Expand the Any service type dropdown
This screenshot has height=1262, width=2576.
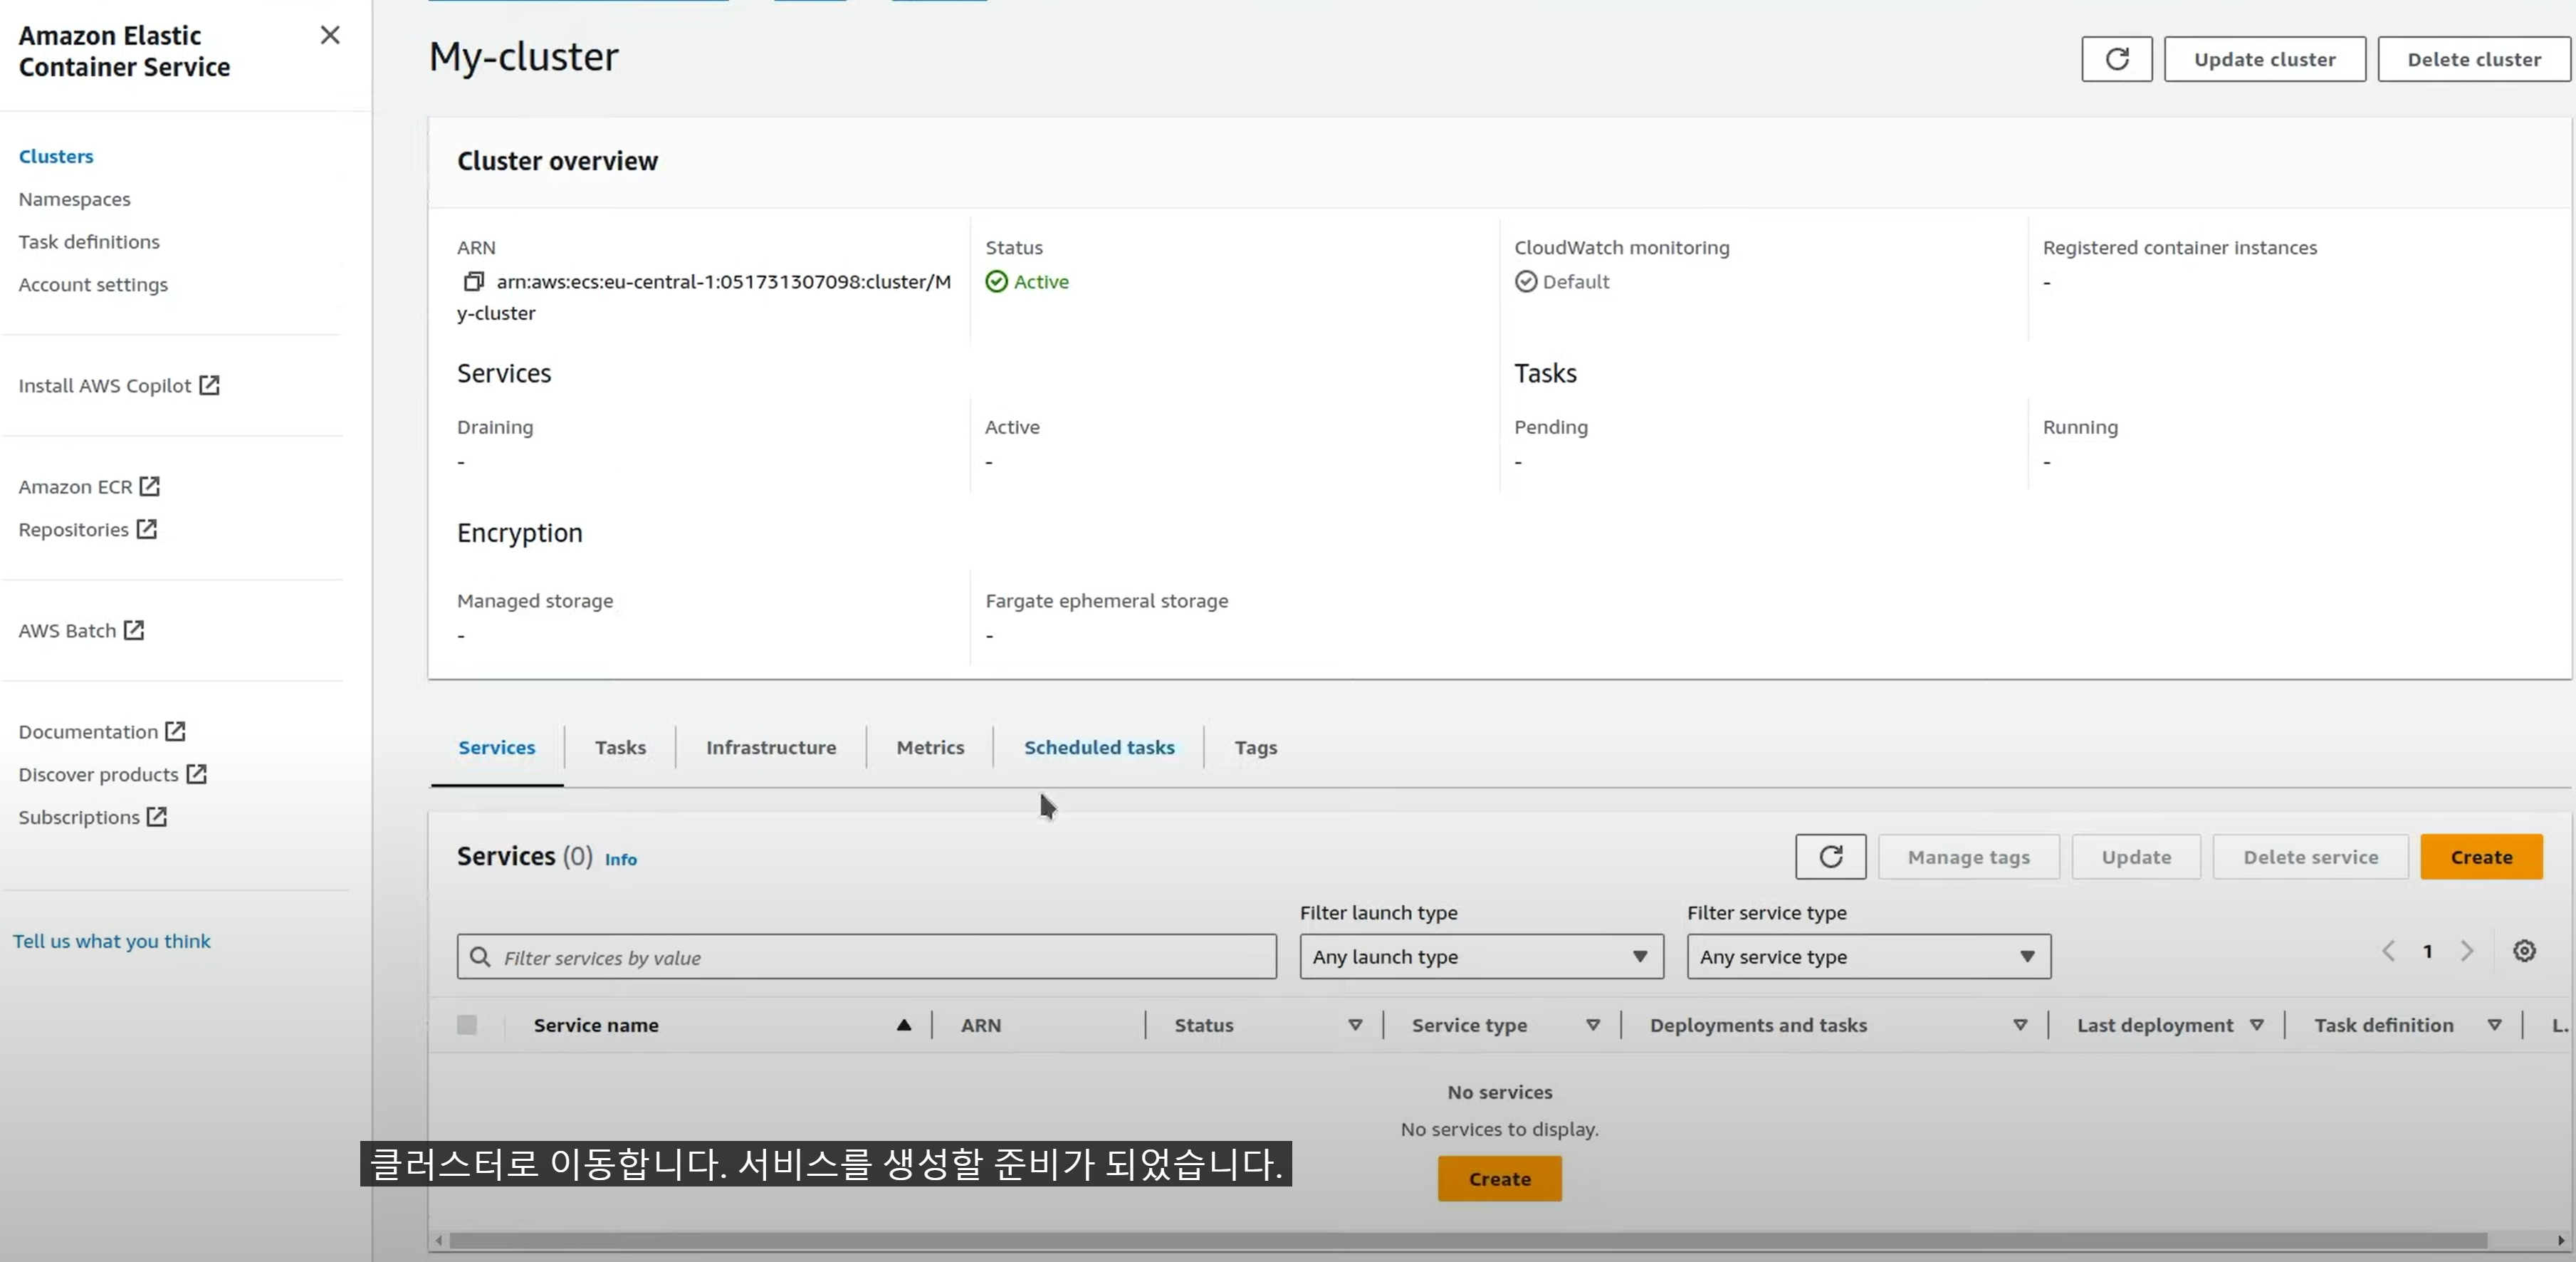[x=1868, y=957]
